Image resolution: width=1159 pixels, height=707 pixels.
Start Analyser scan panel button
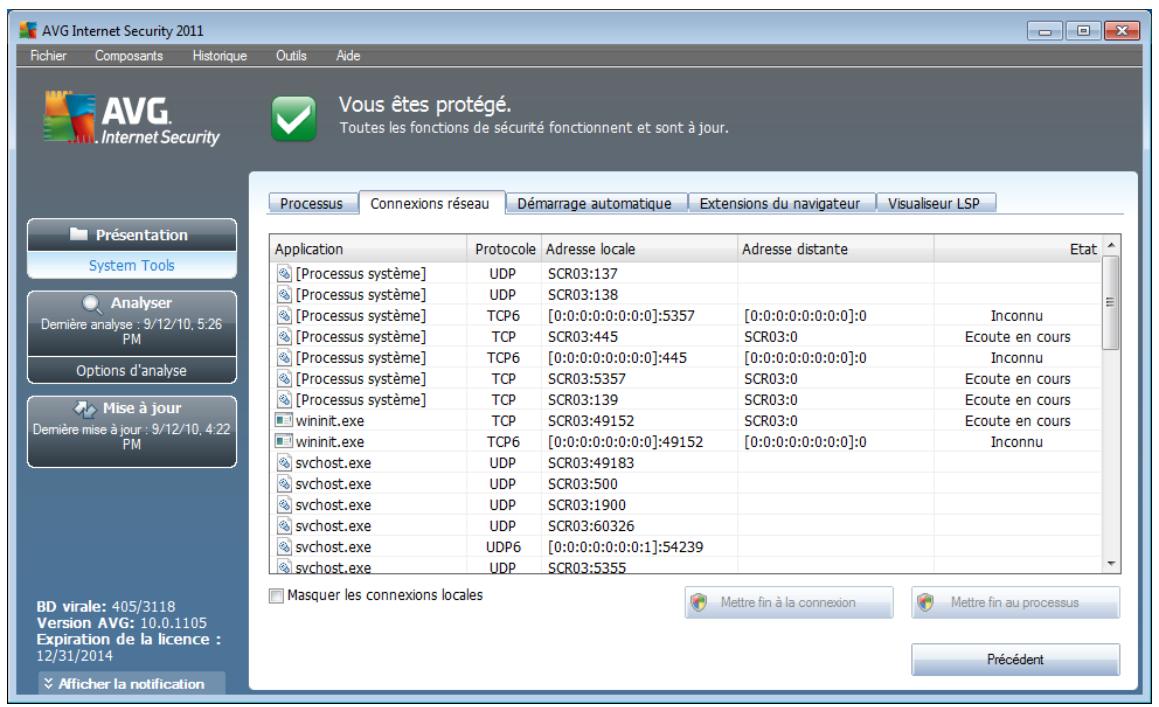tap(132, 322)
